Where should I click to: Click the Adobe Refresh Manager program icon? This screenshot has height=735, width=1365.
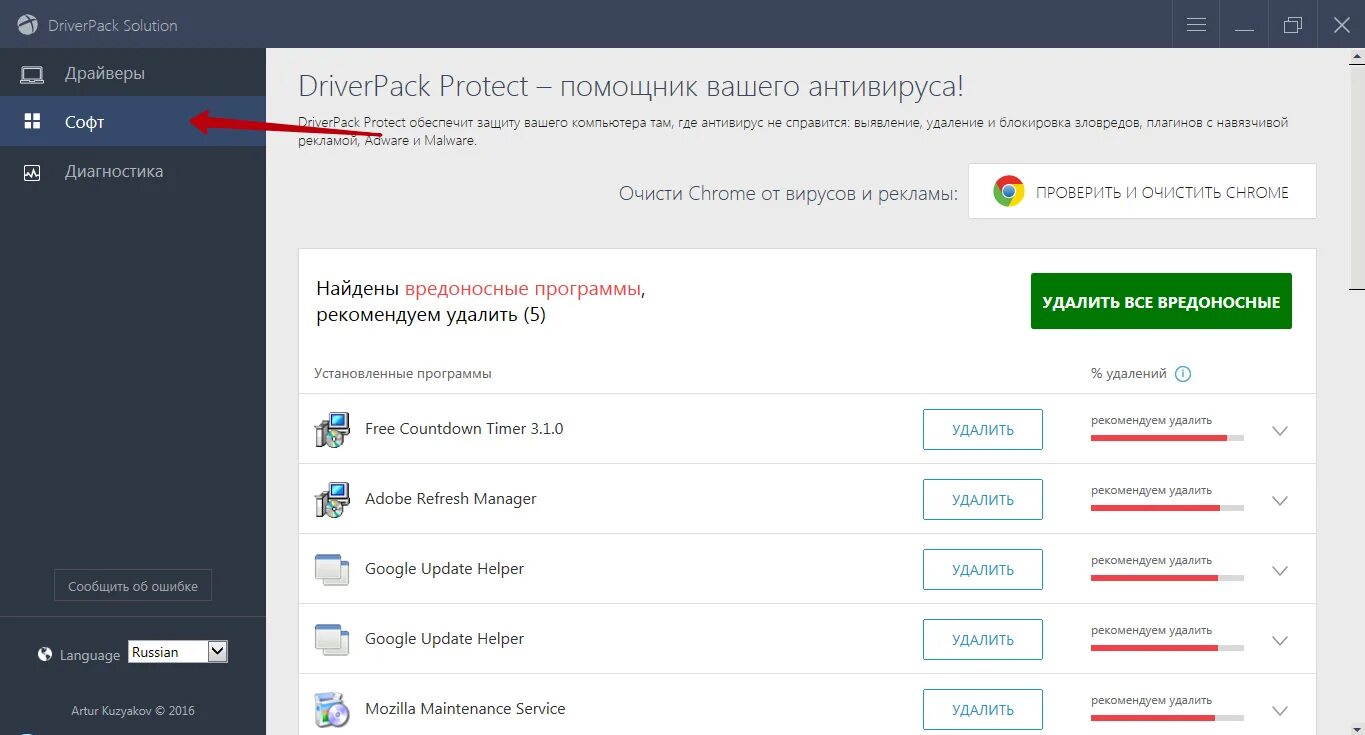click(332, 499)
